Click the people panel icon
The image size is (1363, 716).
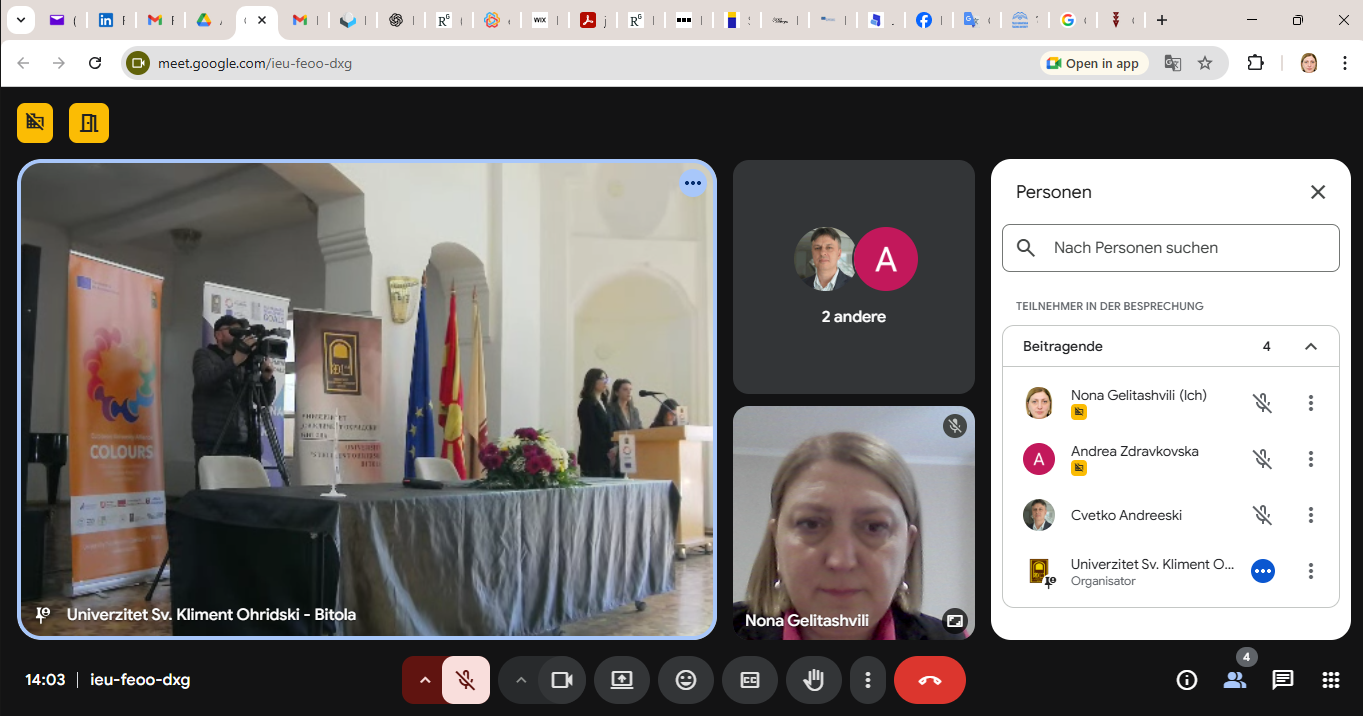1235,680
